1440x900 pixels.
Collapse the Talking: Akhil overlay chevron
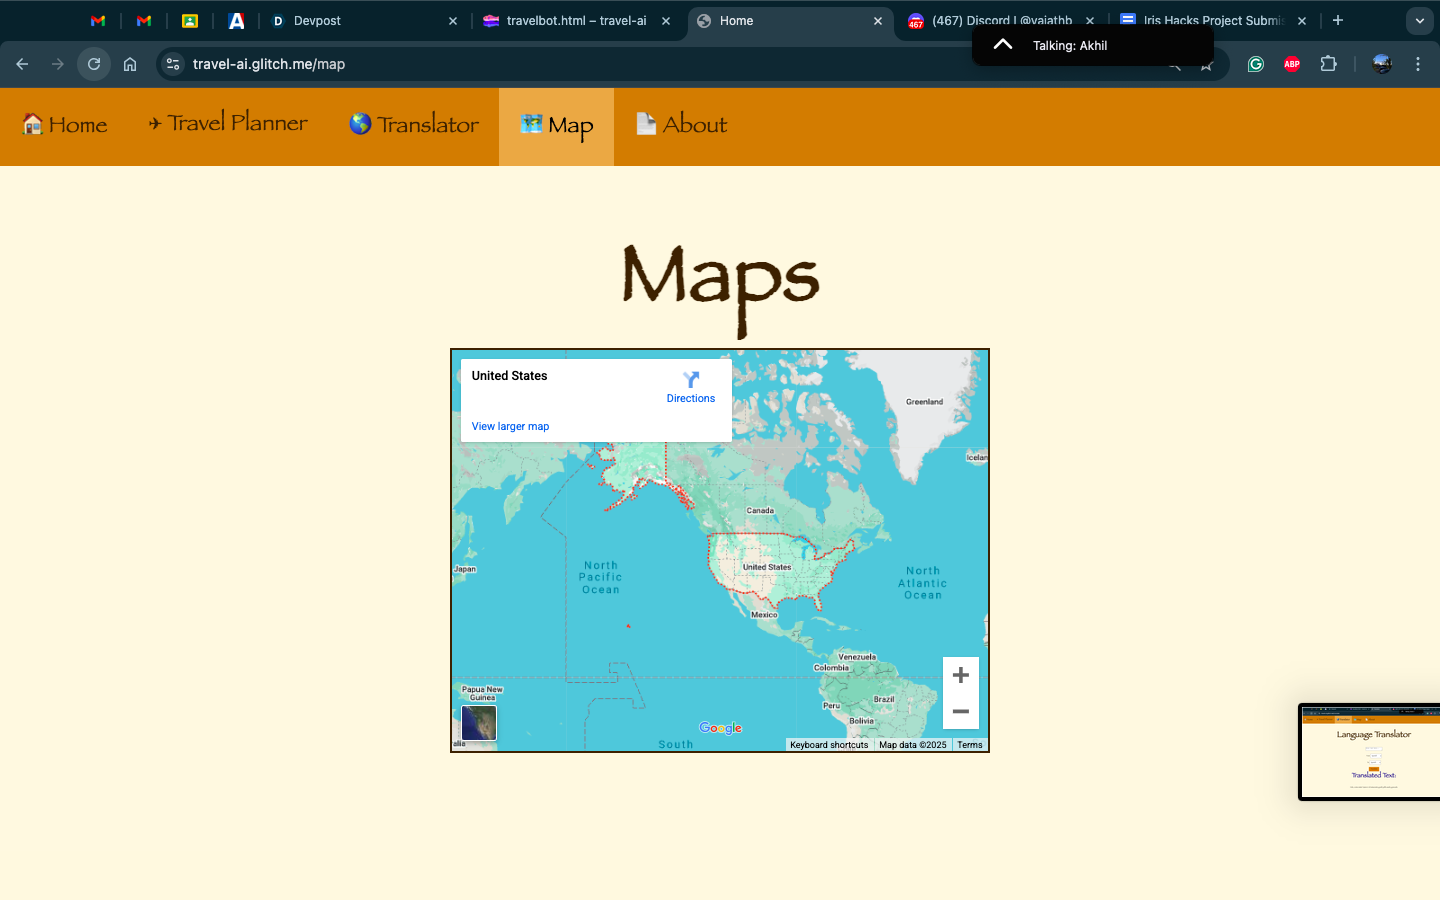click(x=1003, y=45)
